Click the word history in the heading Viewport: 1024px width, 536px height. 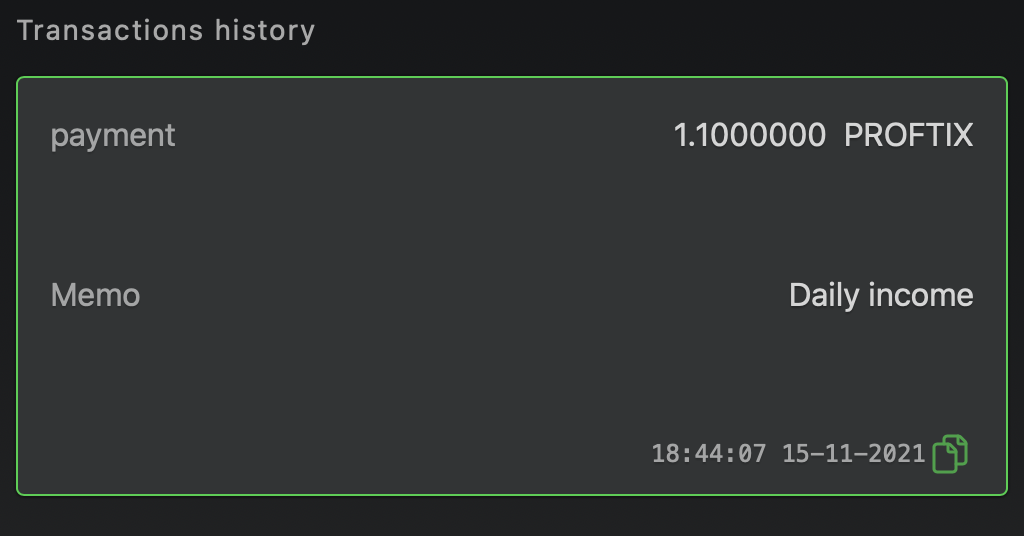point(265,30)
